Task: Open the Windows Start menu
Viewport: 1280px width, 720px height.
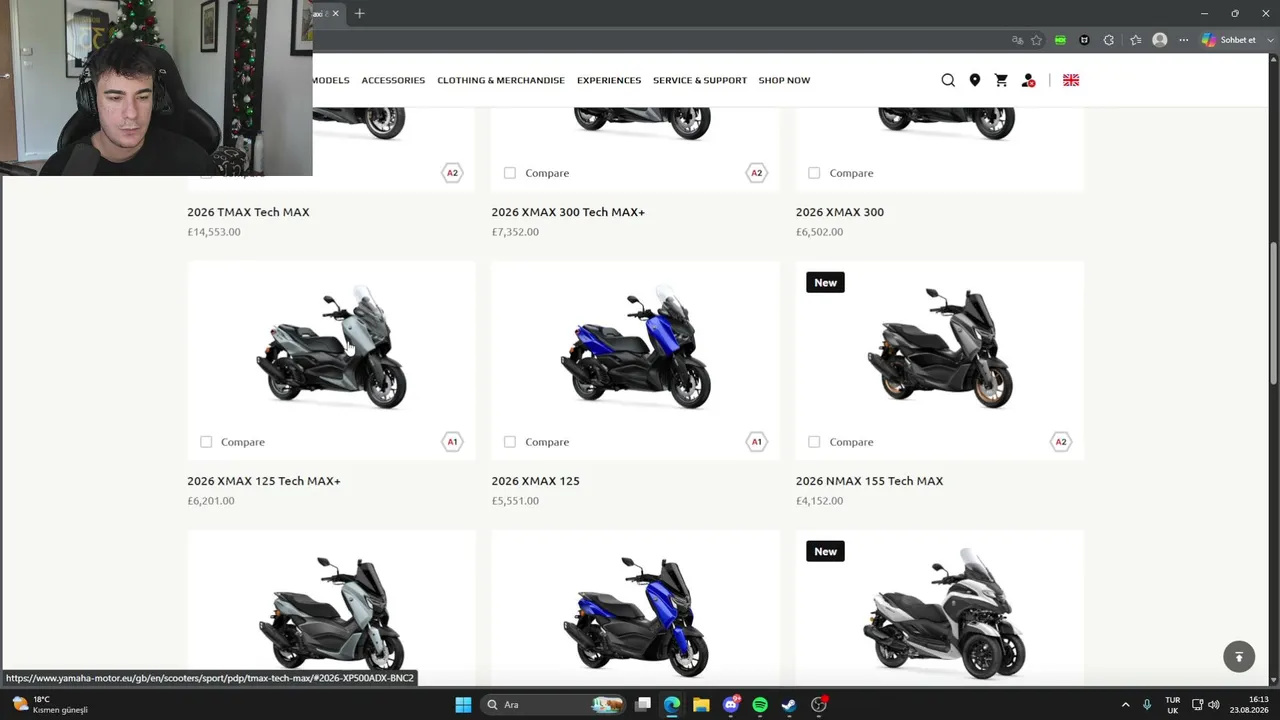Action: tap(463, 705)
